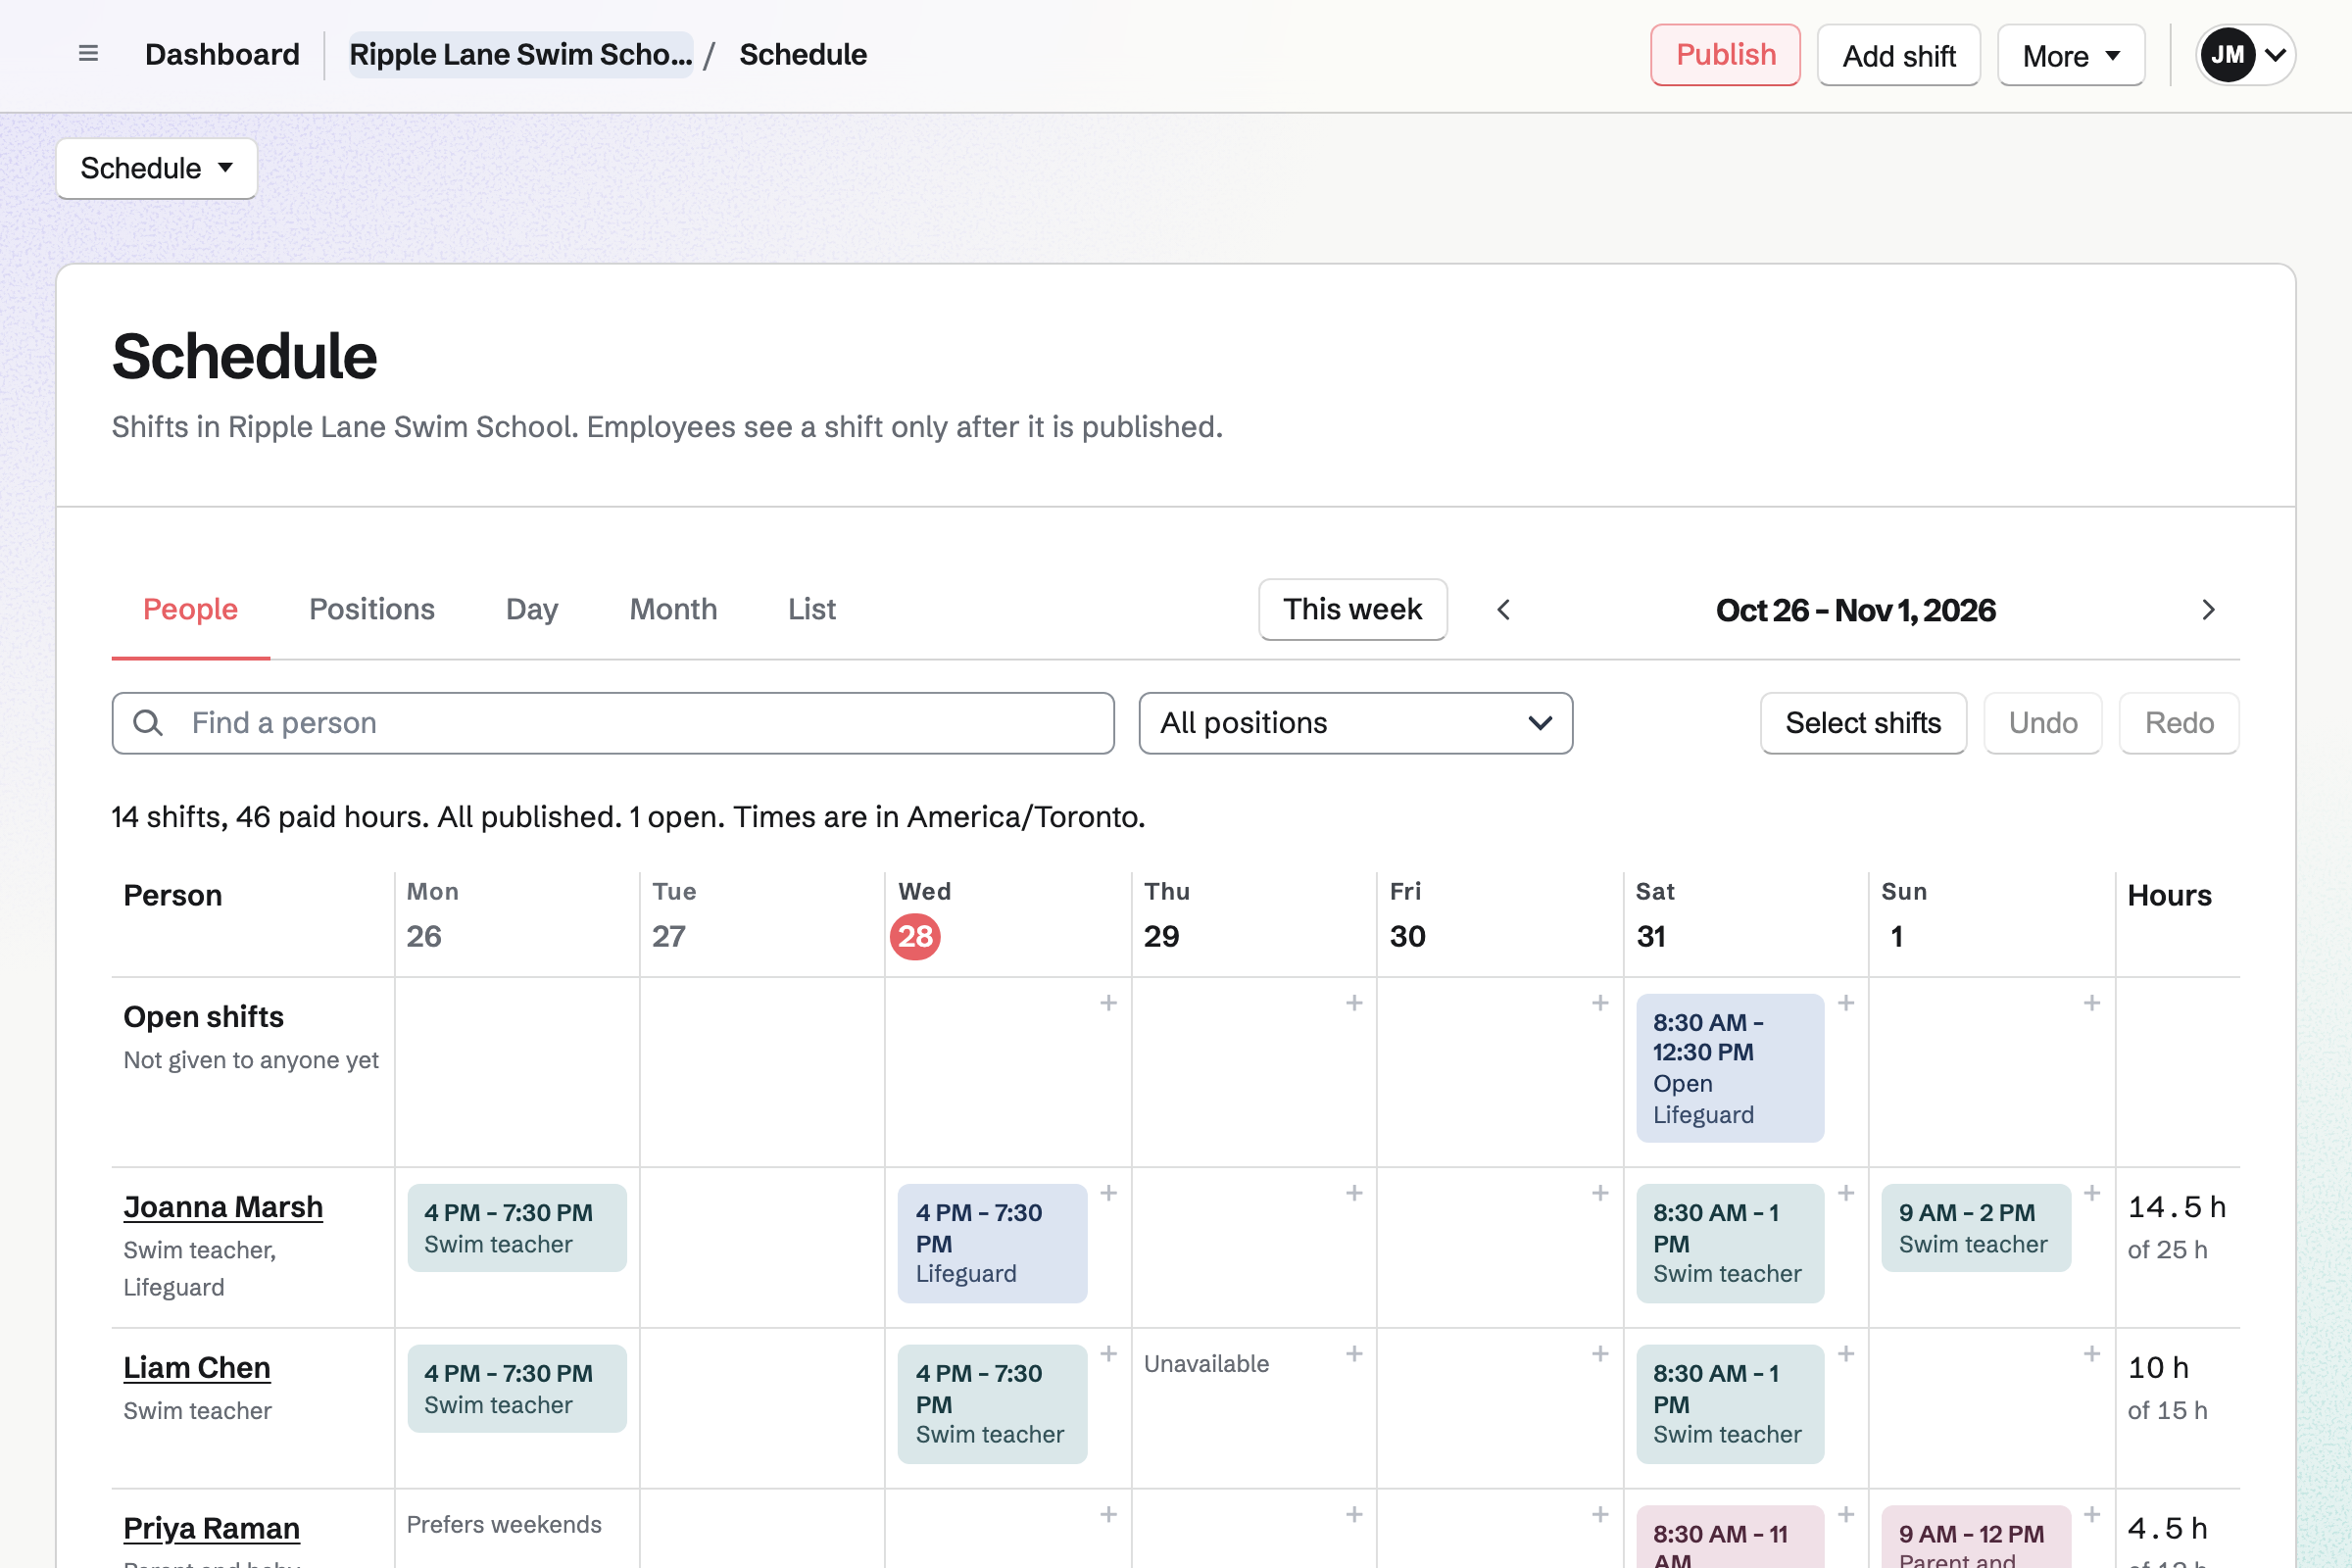The image size is (2352, 1568).
Task: Add Wednesday shift for Priya Raman
Action: point(1108,1515)
